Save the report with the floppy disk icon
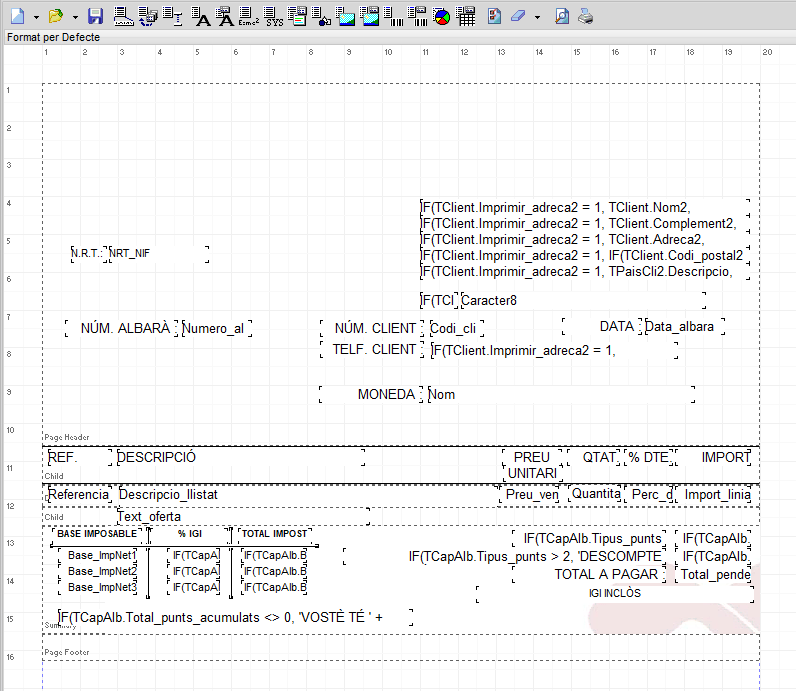The height and width of the screenshot is (691, 796). pos(95,16)
